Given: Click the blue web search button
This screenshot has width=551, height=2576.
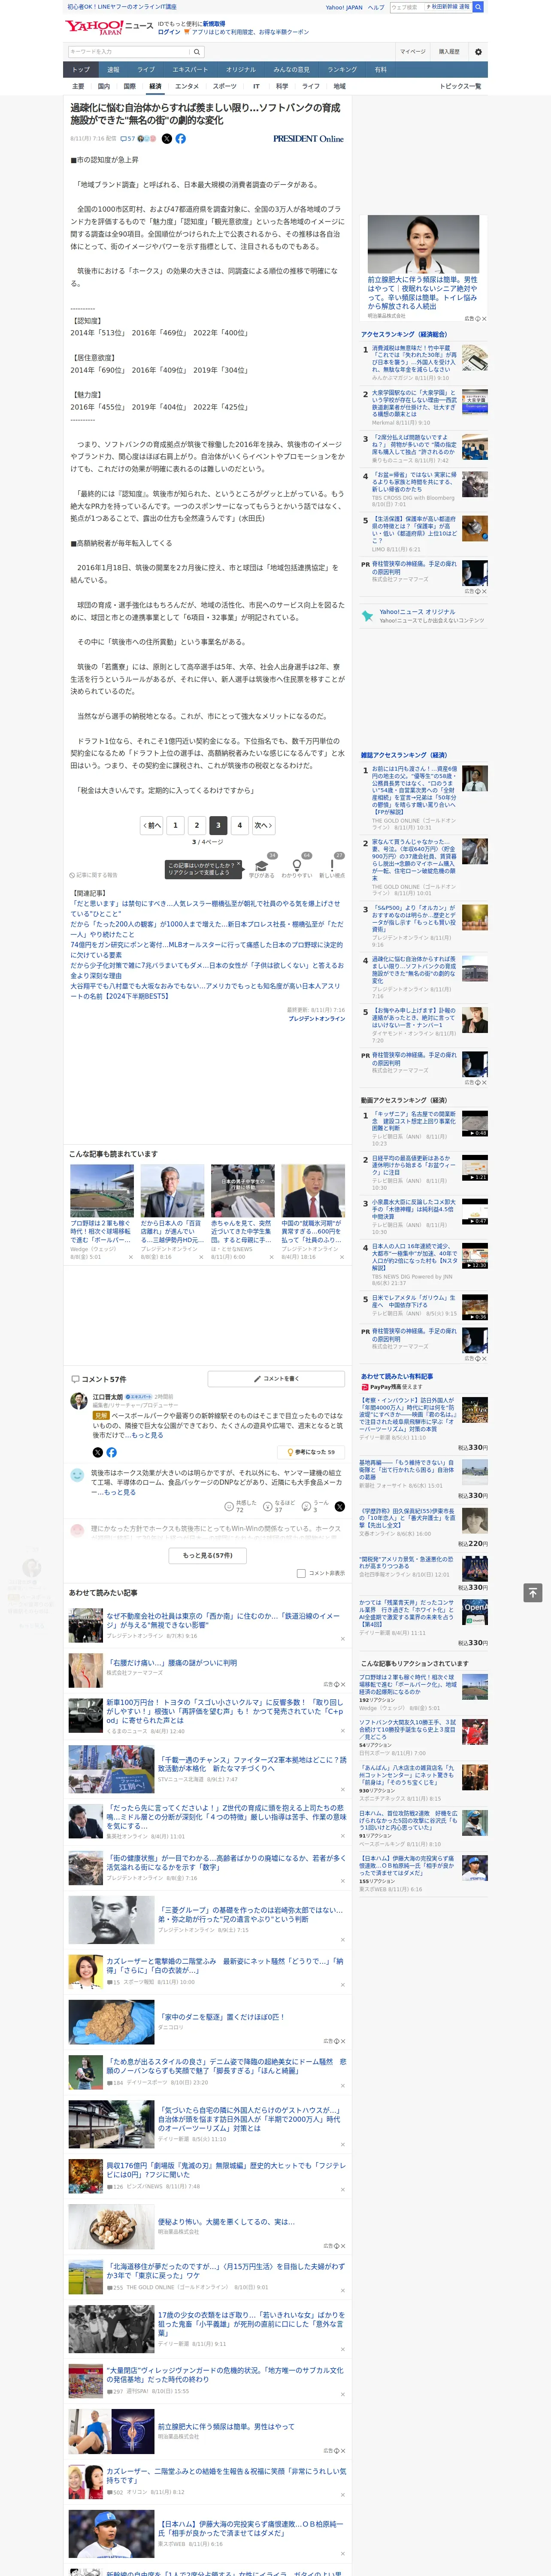Looking at the screenshot, I should click(x=478, y=7).
